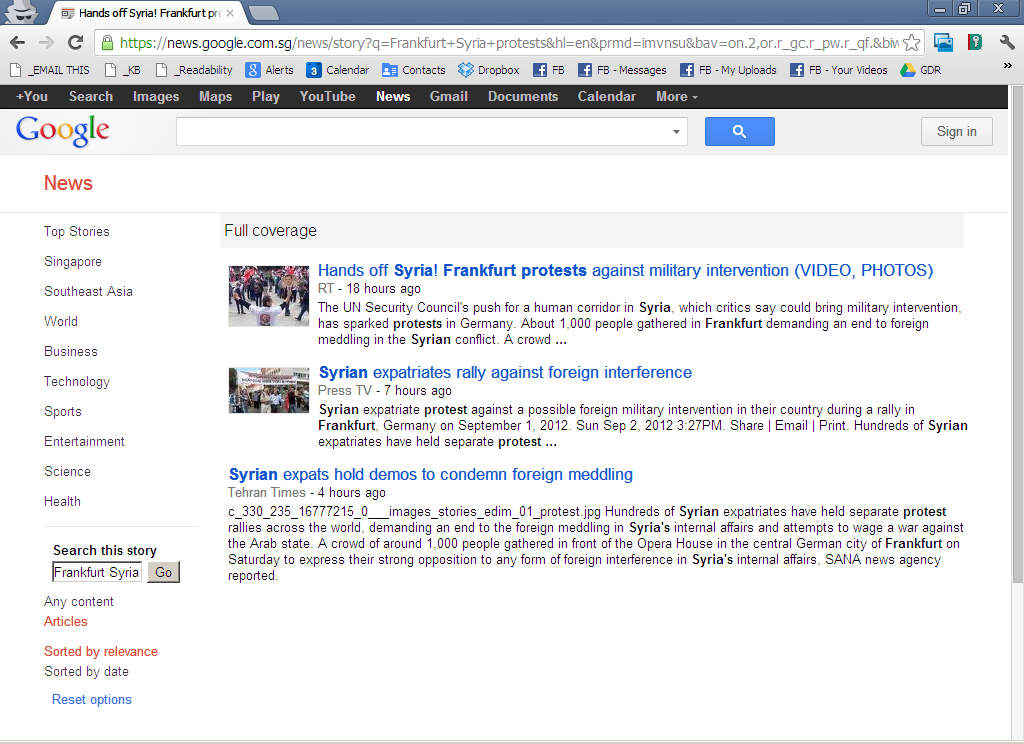The height and width of the screenshot is (744, 1024).
Task: Select Maps in the Google bar
Action: pyautogui.click(x=216, y=97)
